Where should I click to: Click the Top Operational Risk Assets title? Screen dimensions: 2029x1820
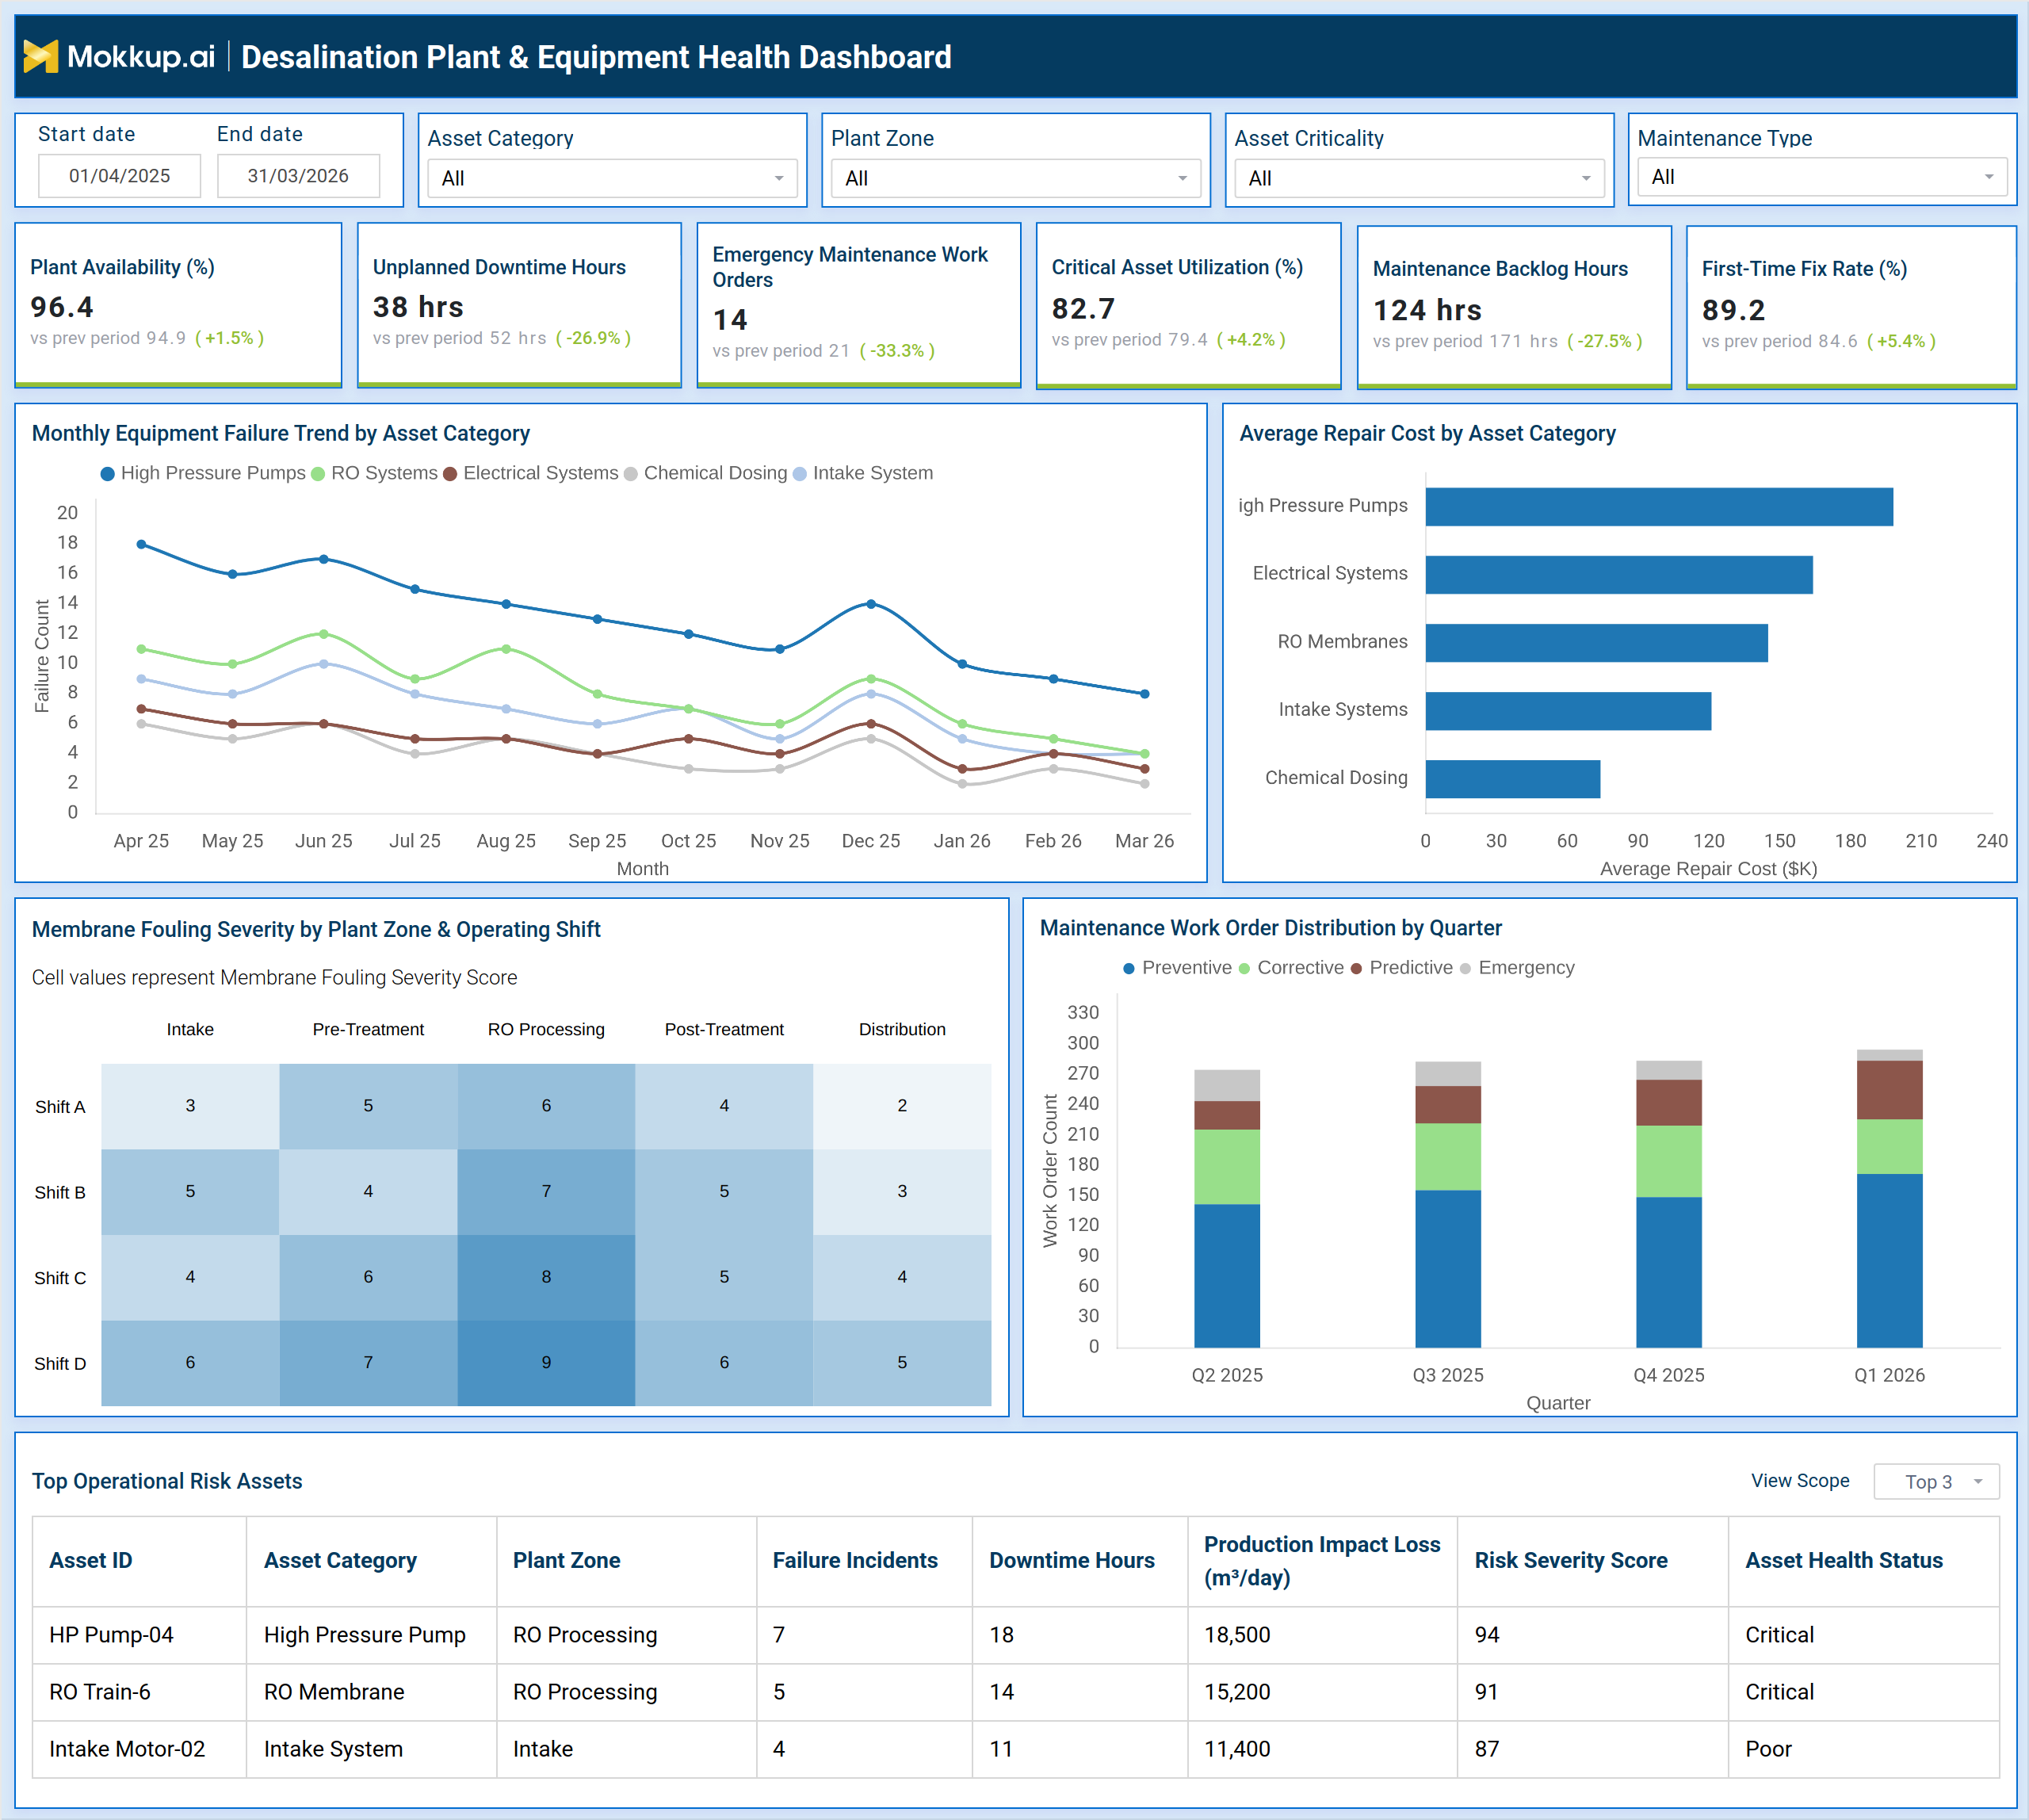coord(167,1481)
